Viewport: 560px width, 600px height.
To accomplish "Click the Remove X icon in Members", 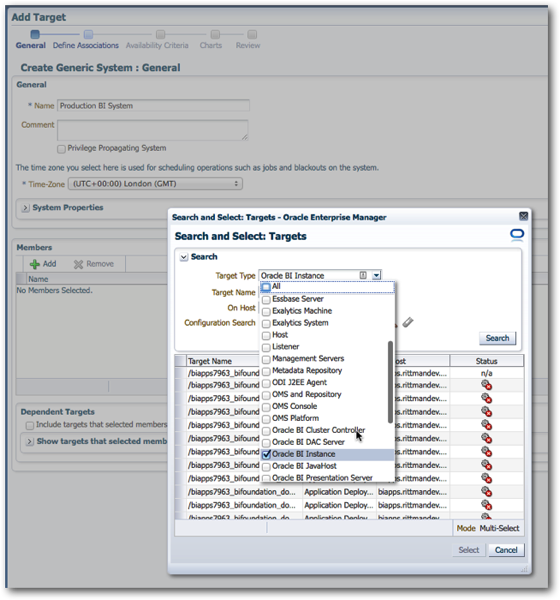I will (x=78, y=264).
